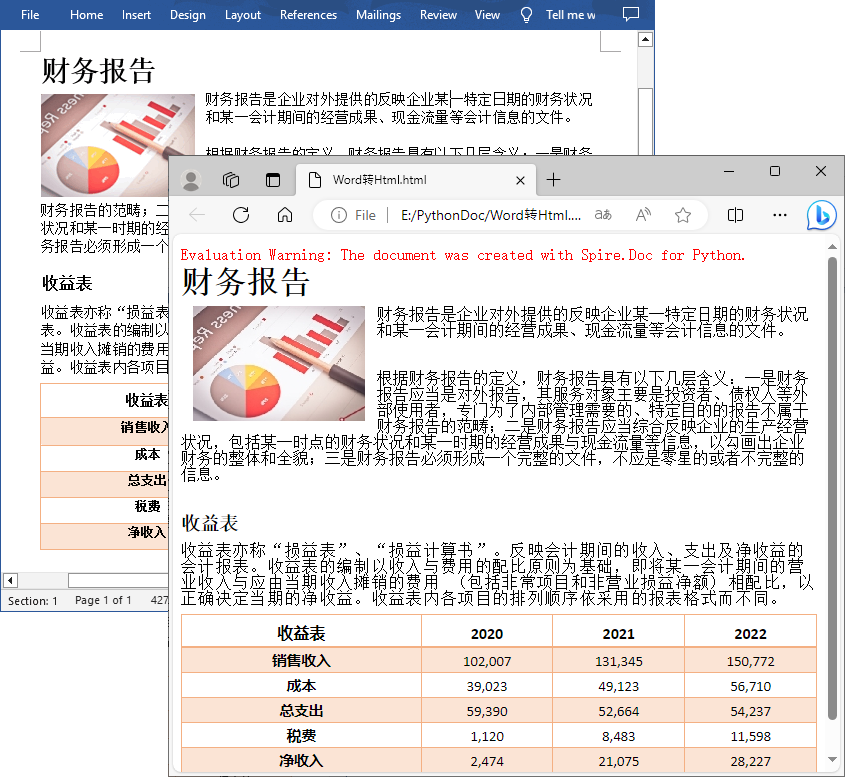Click the Edge back arrow button
846x778 pixels.
[197, 215]
